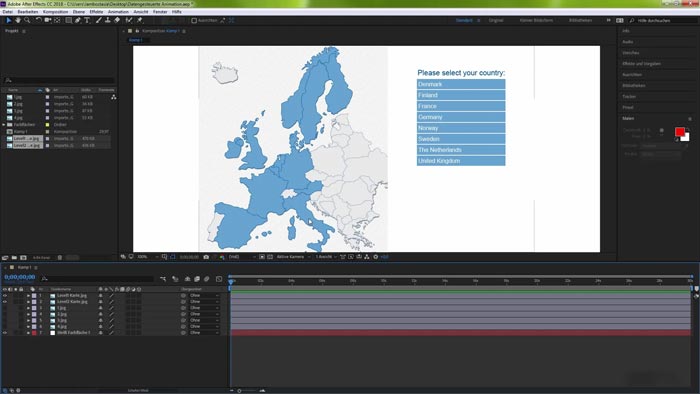
Task: Expand the Level1 Karte.jpg layer properties
Action: [28, 295]
